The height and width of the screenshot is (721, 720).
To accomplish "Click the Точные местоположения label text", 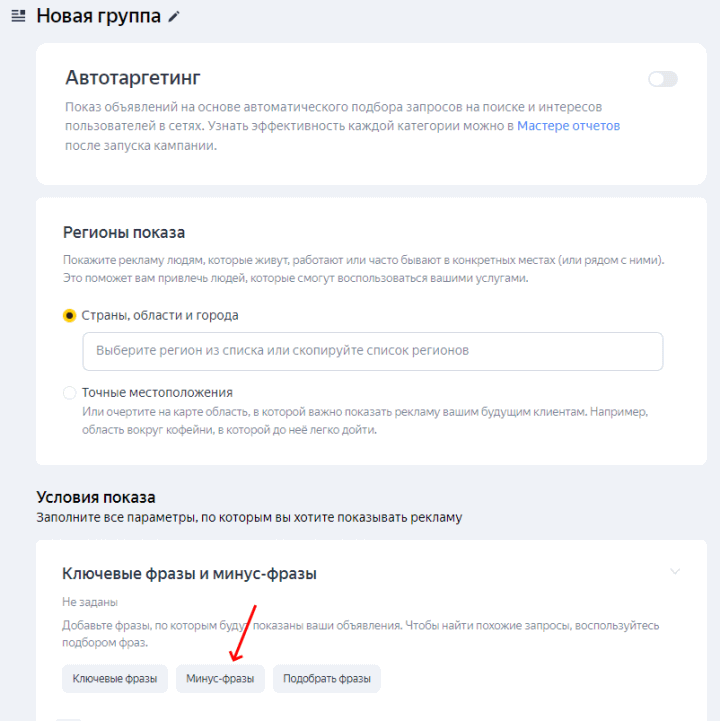I will (x=157, y=393).
